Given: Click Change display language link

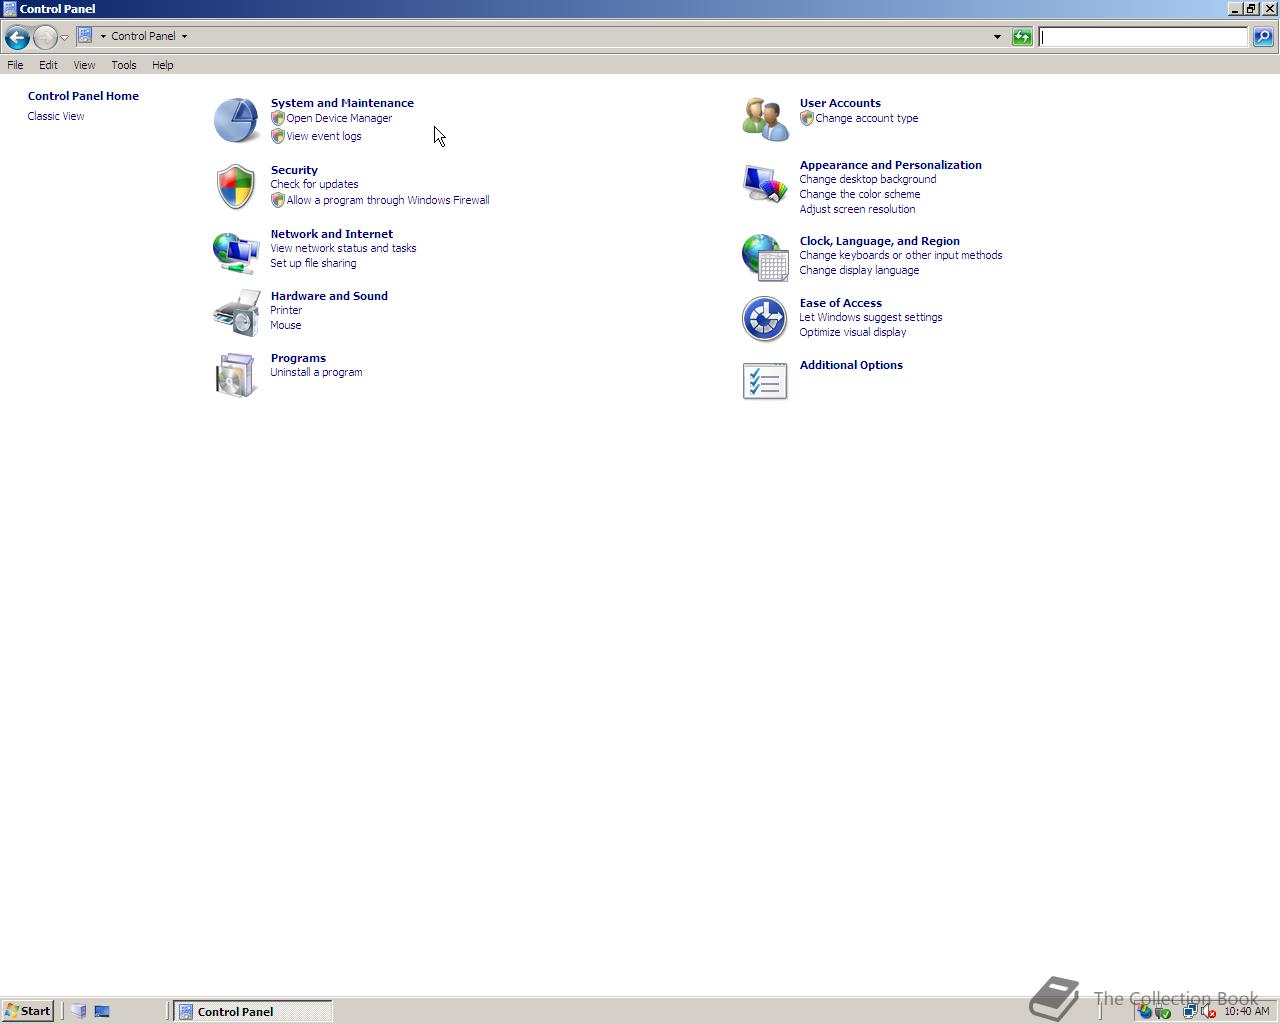Looking at the screenshot, I should click(859, 270).
